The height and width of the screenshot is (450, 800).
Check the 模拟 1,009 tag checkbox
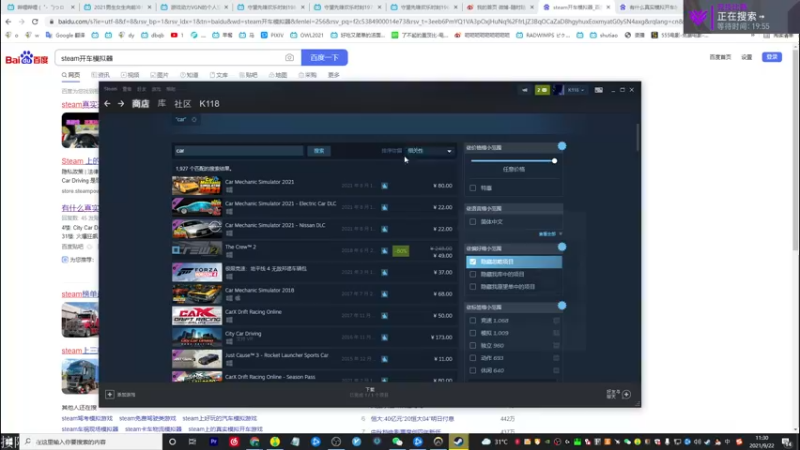(472, 333)
